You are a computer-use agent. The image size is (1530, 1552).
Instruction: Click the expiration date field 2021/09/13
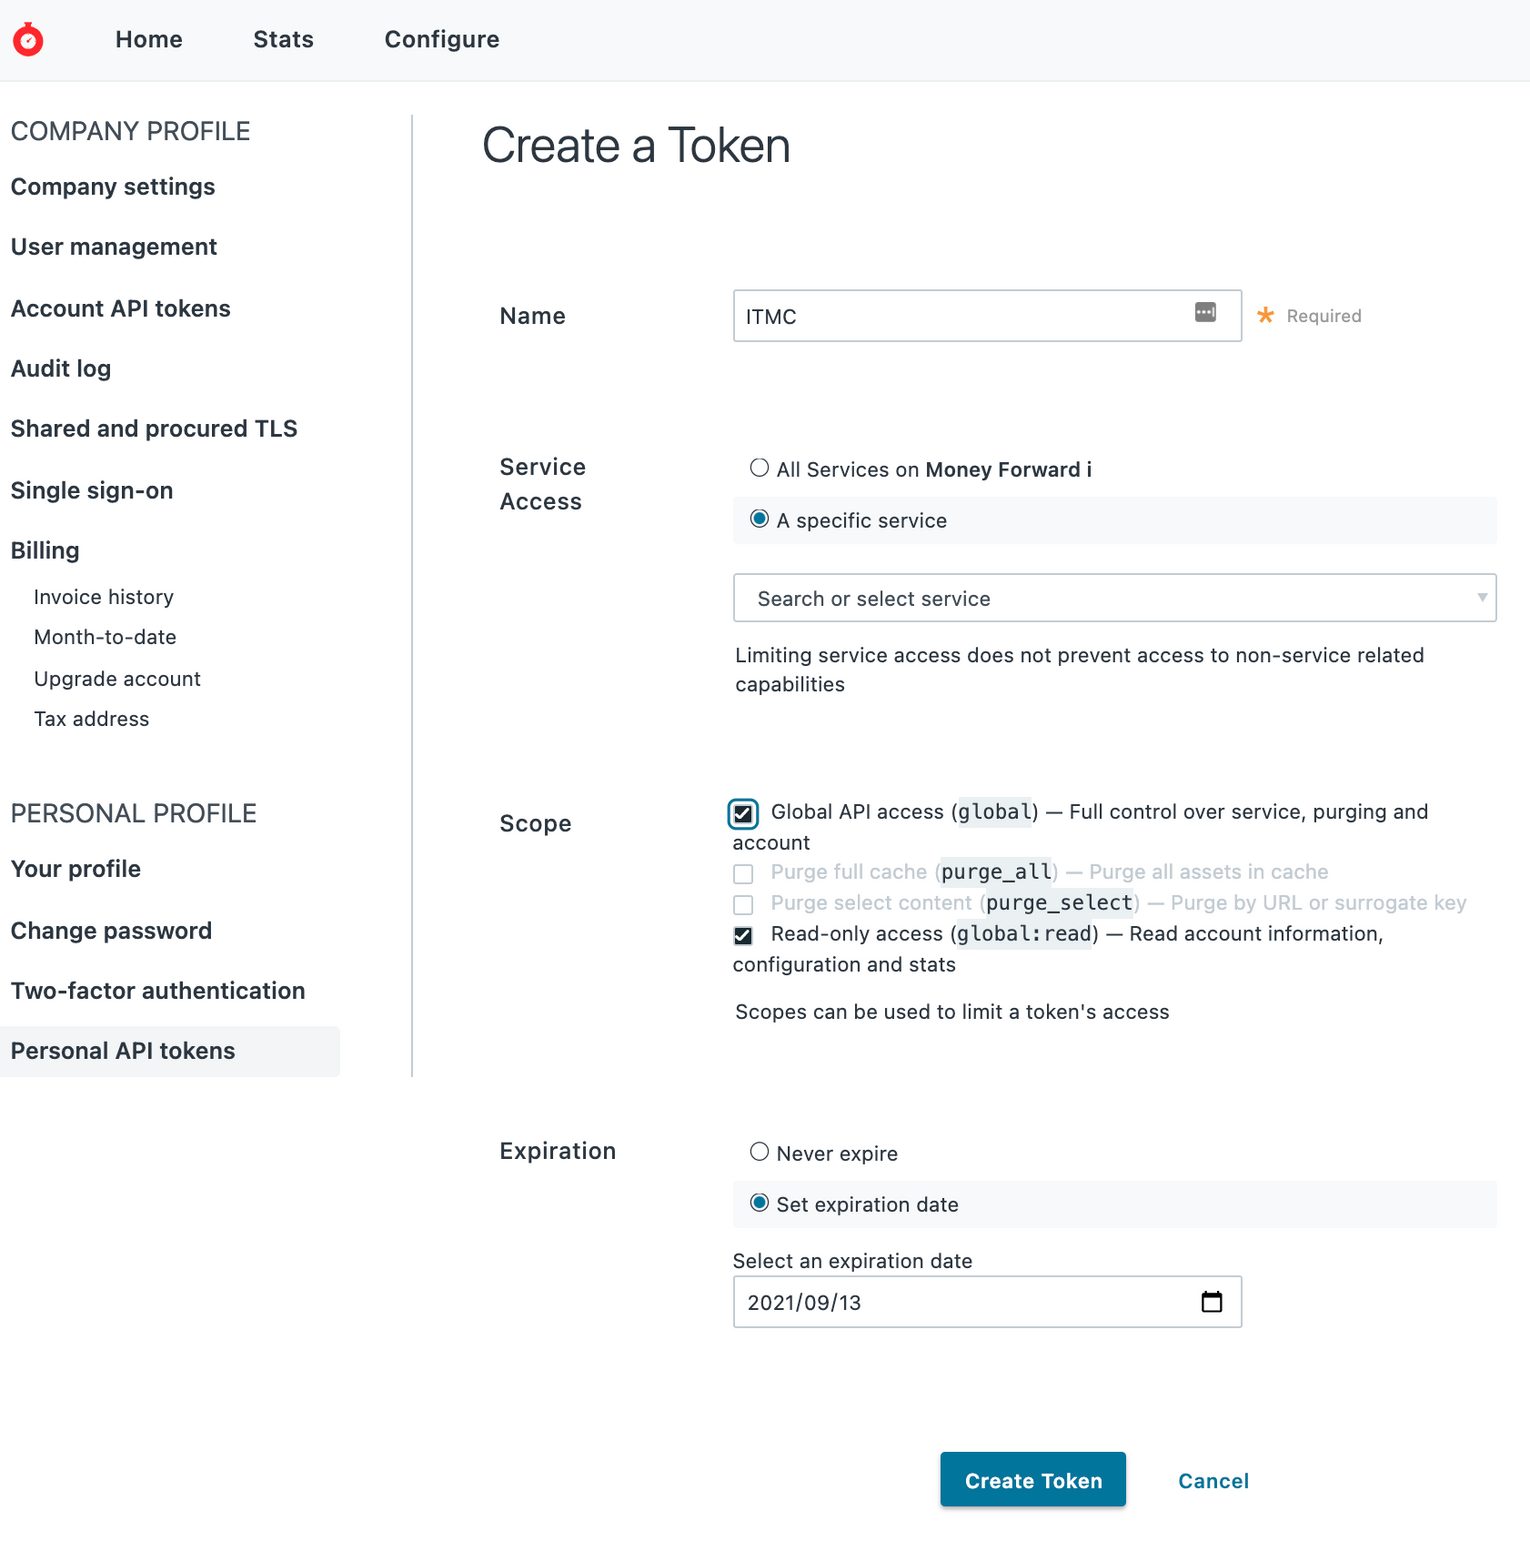point(987,1302)
